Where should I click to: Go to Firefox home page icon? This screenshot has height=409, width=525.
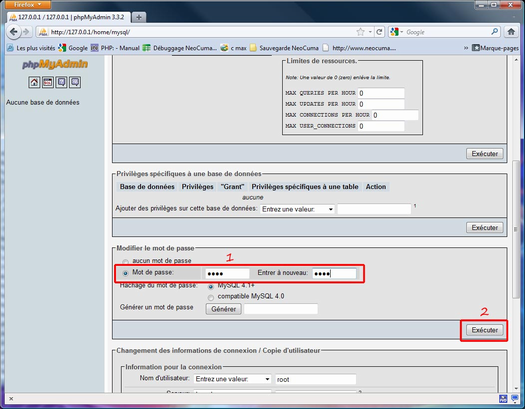(511, 32)
